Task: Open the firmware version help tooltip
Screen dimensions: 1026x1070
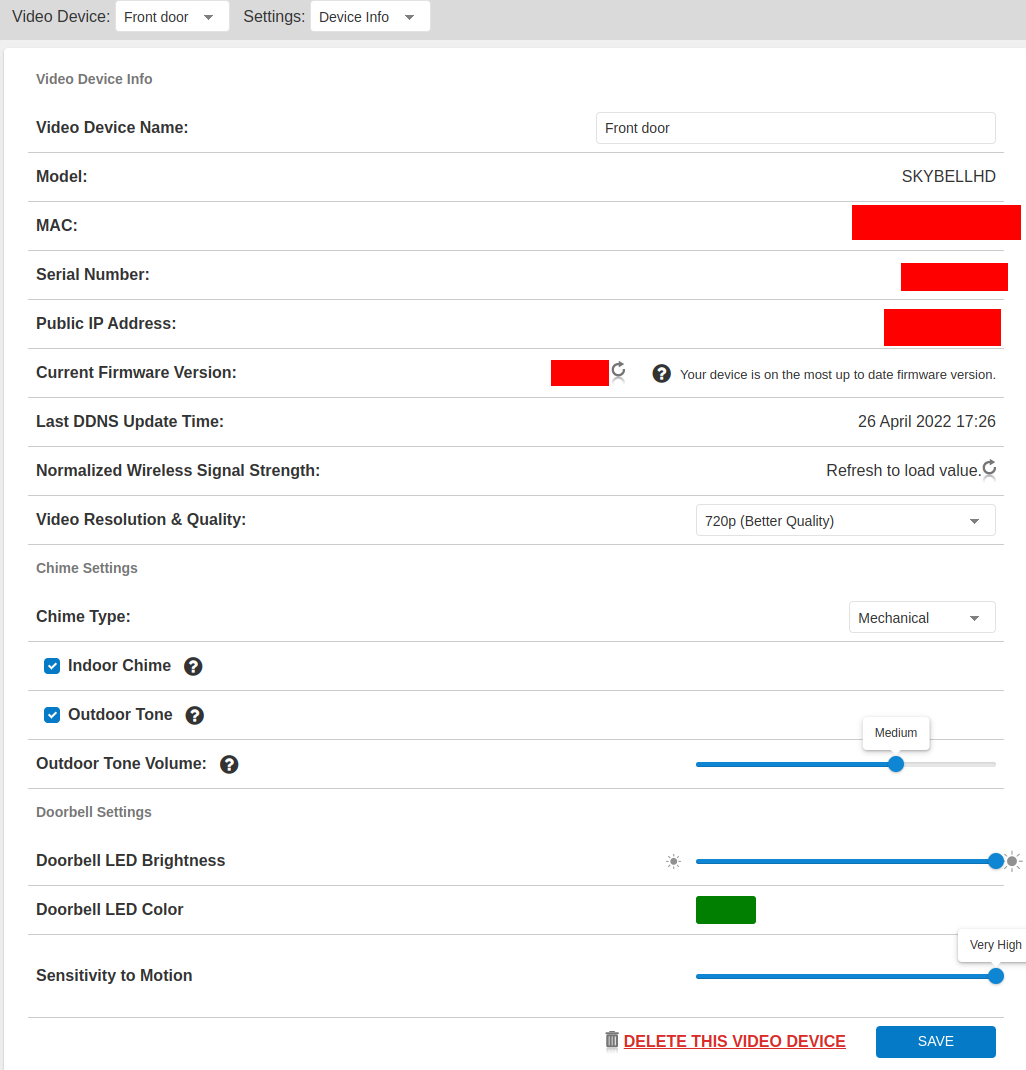Action: point(661,373)
